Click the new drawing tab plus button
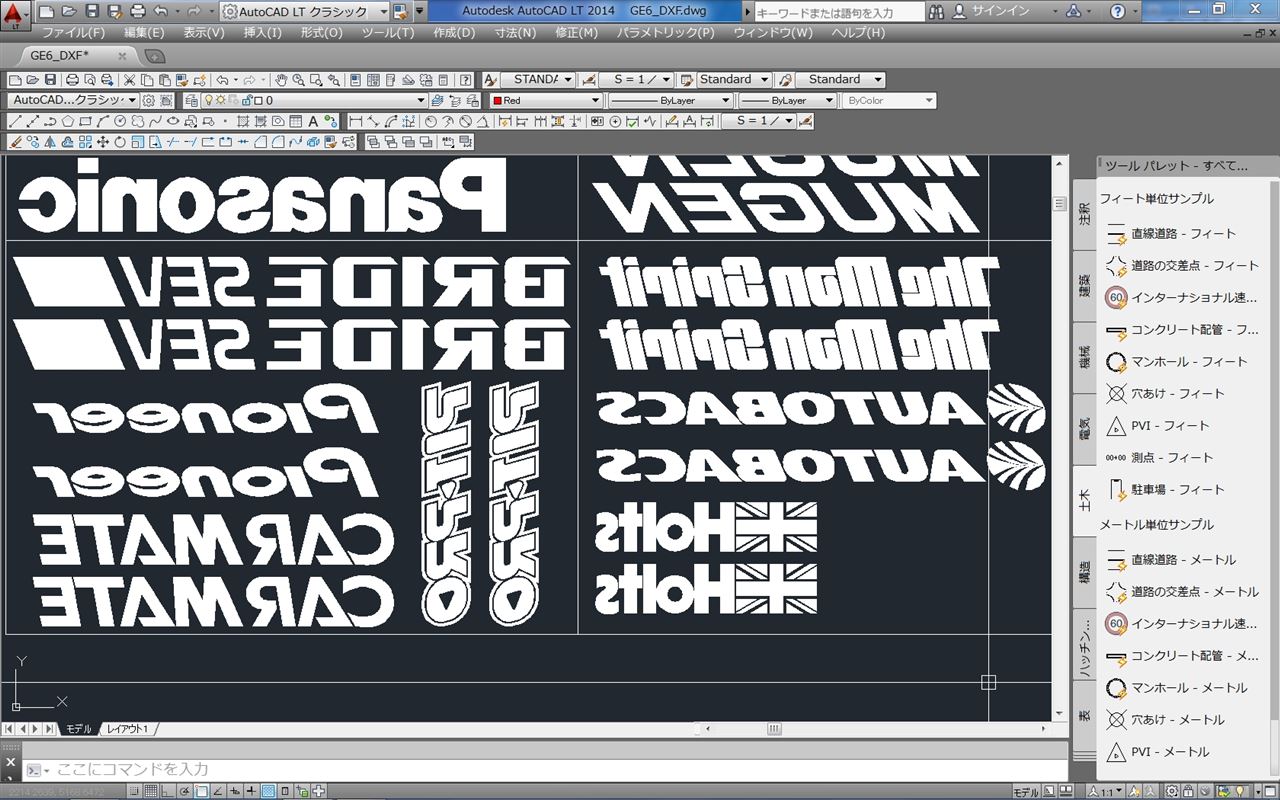 point(154,56)
